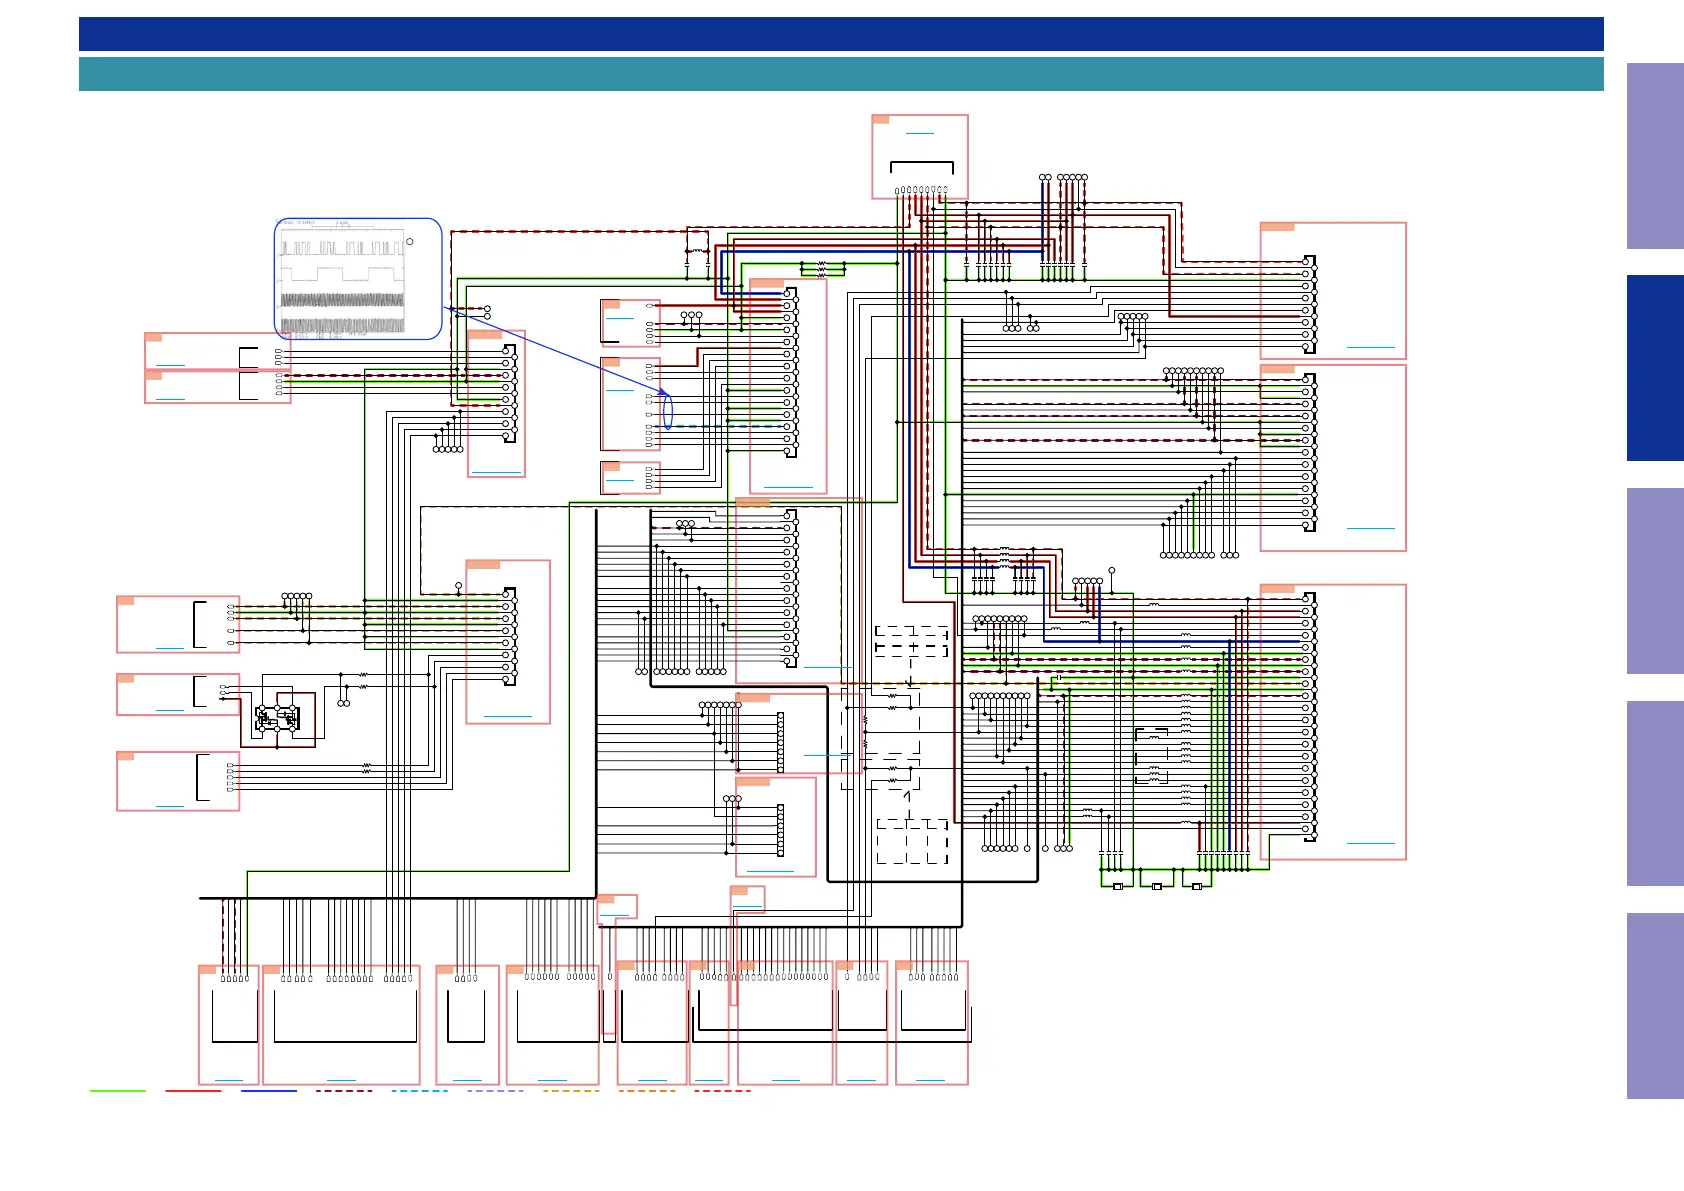This screenshot has width=1684, height=1191.
Task: Open the bottommost purple side tab
Action: (1655, 1006)
